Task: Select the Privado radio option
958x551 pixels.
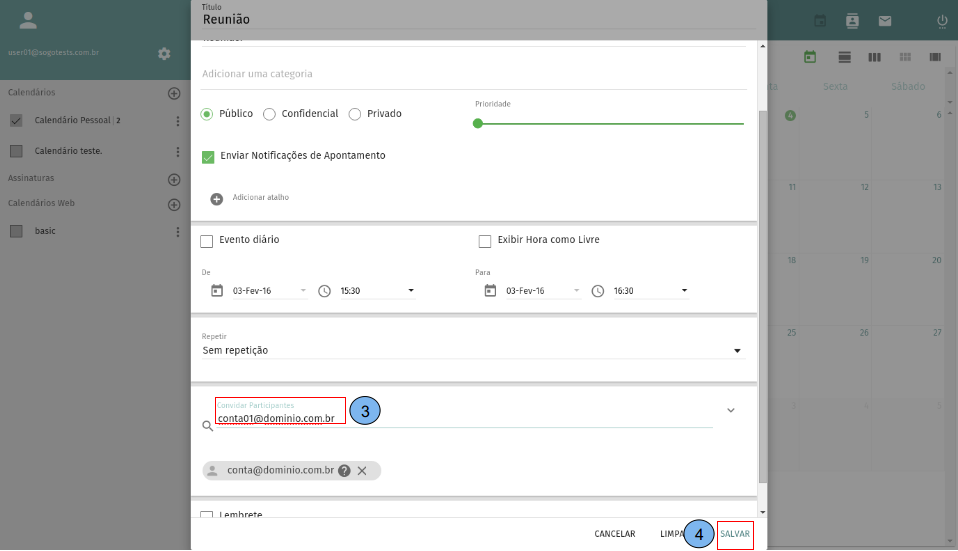Action: point(355,114)
